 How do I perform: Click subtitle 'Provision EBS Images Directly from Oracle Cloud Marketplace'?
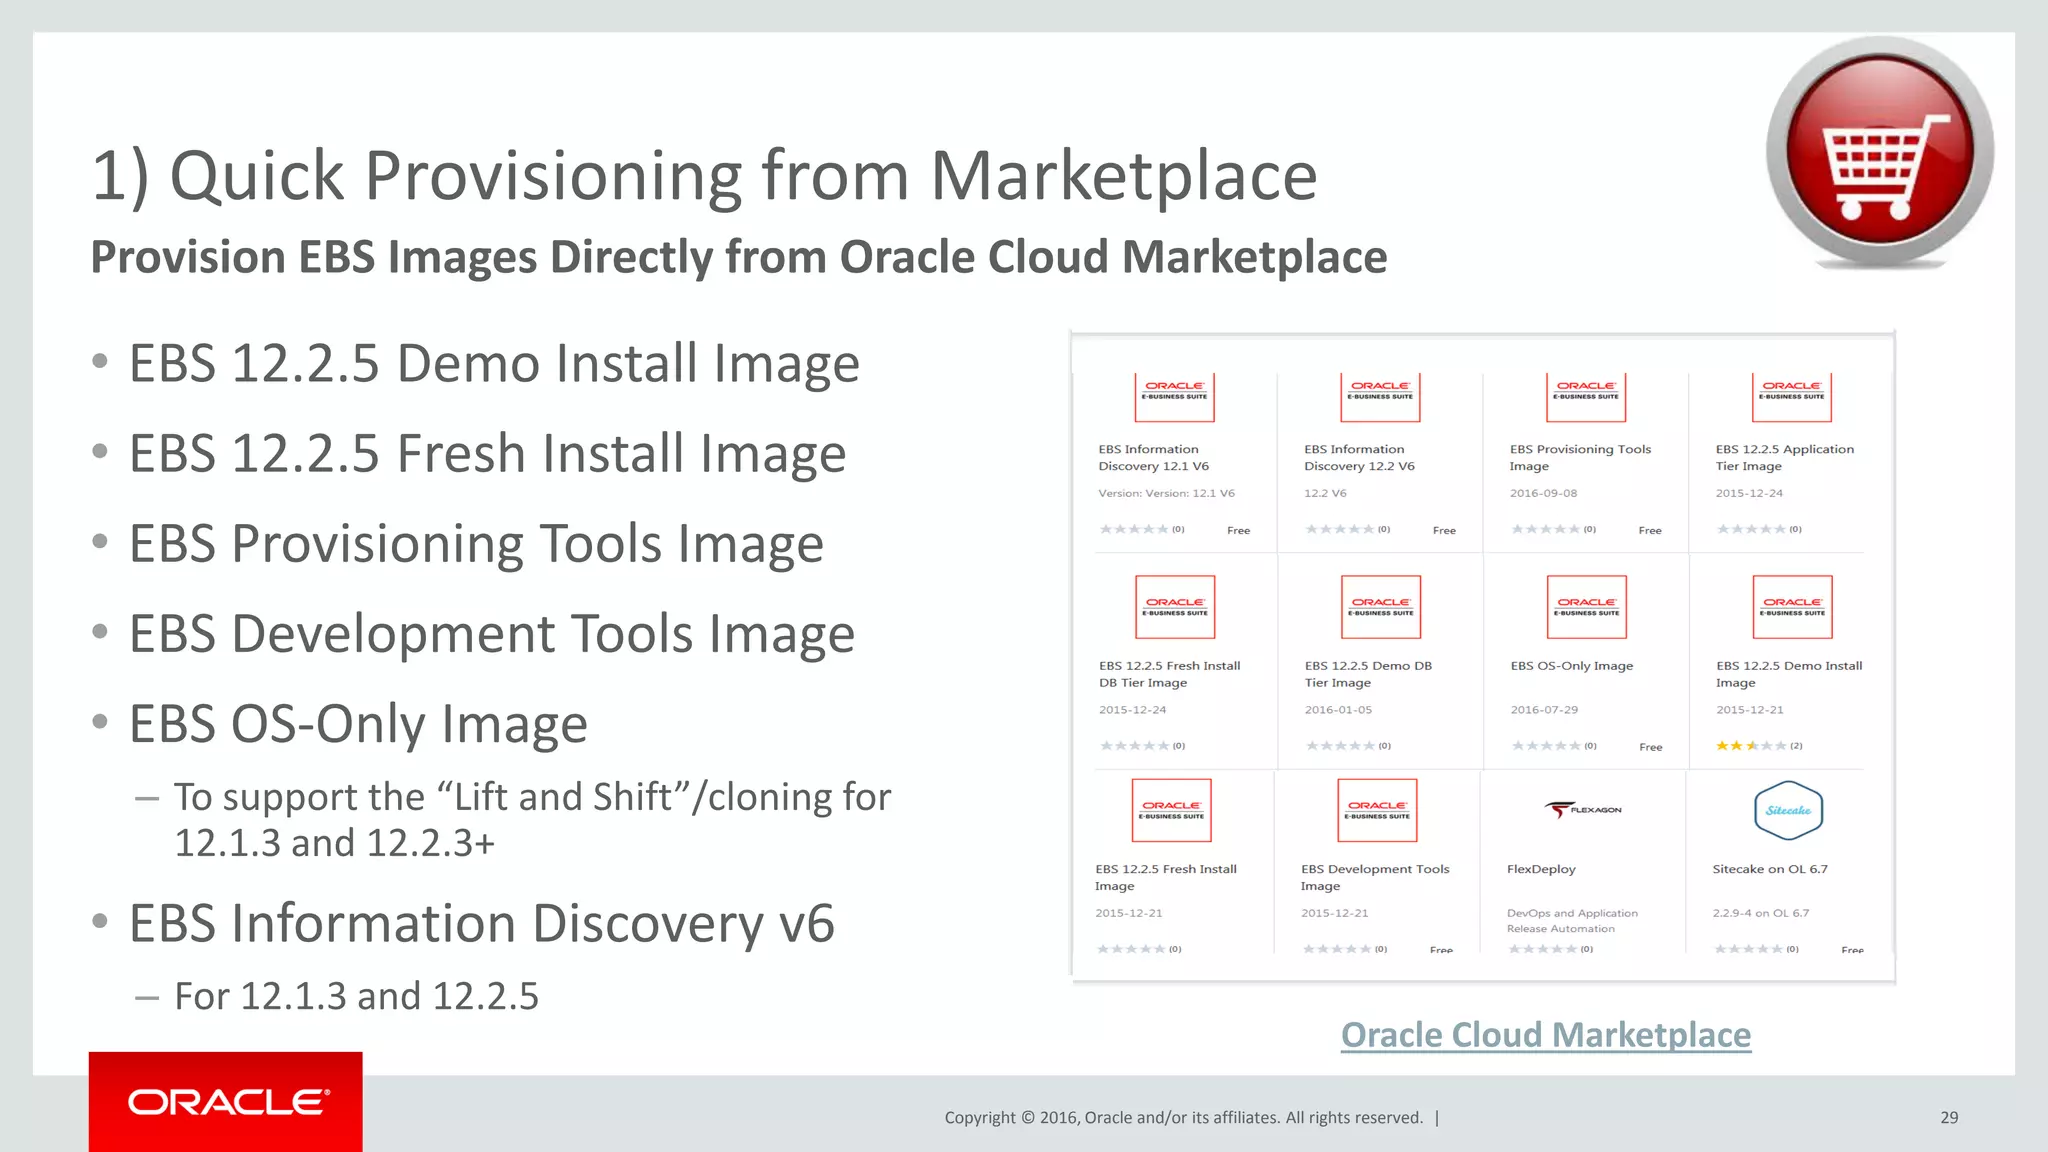pos(739,257)
